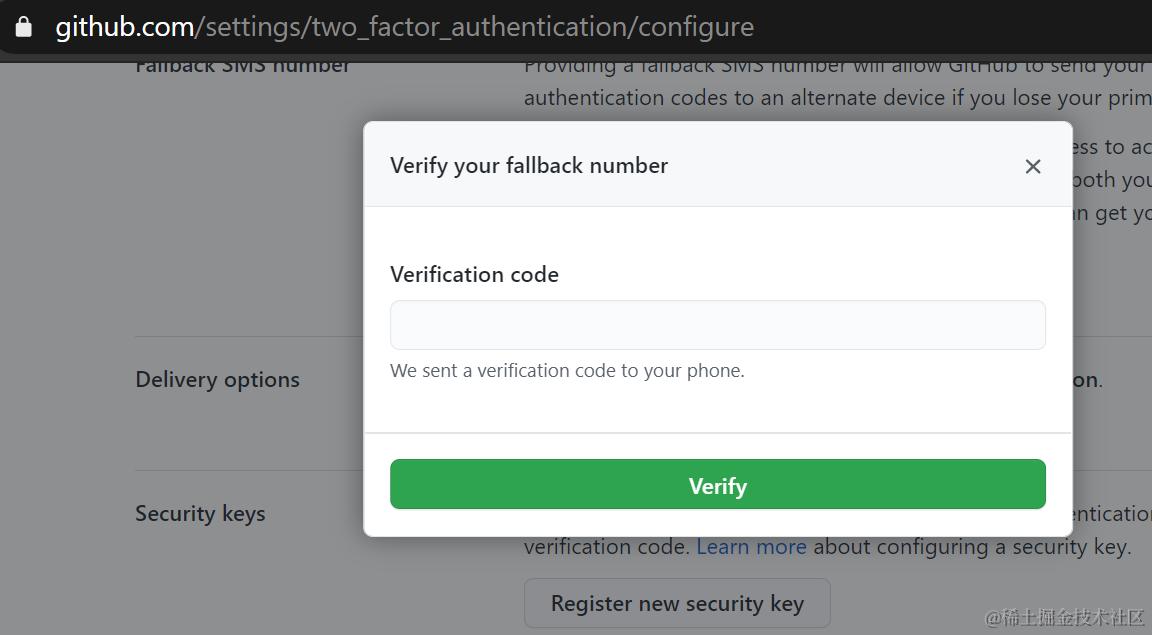Click the lock icon in address bar
The width and height of the screenshot is (1152, 635).
point(24,26)
